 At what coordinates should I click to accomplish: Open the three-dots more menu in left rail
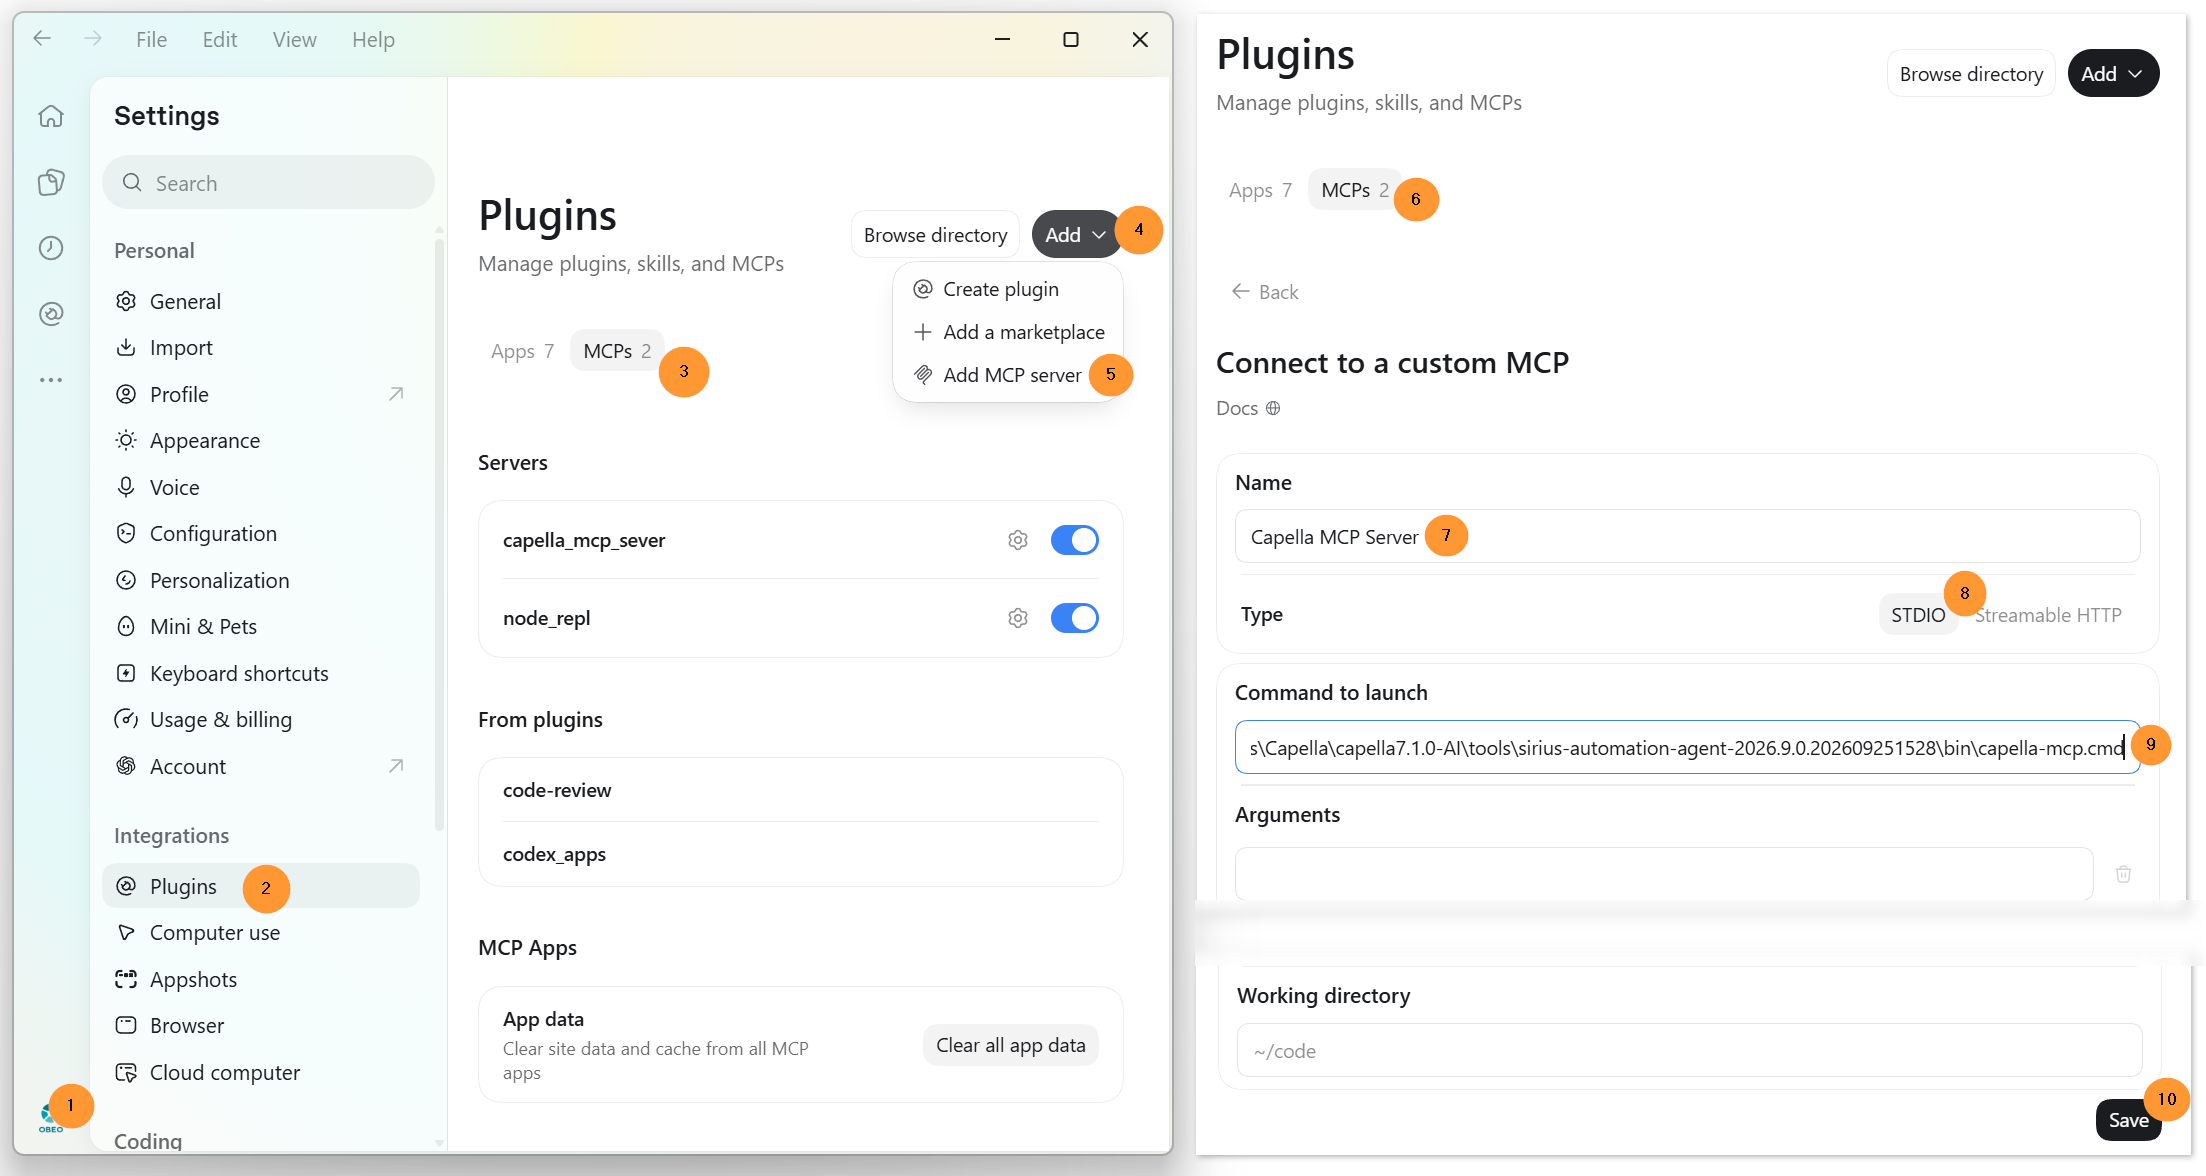[51, 380]
